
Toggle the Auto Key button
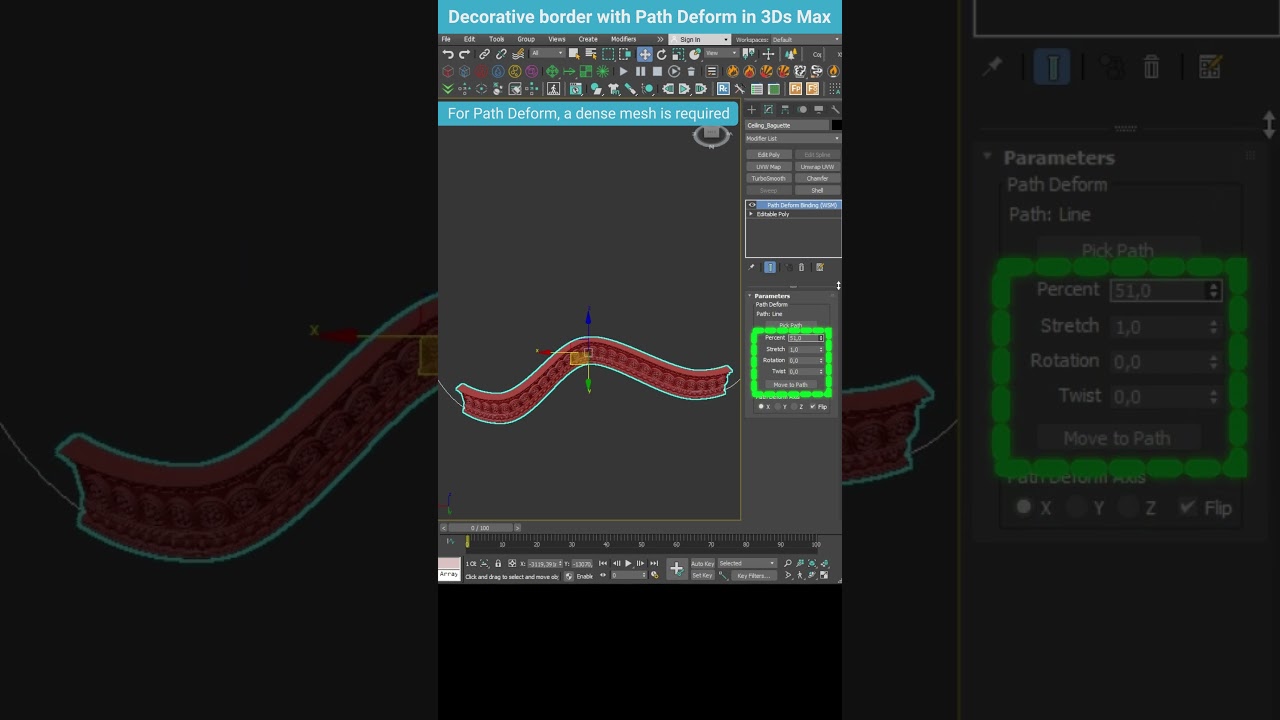(x=703, y=563)
